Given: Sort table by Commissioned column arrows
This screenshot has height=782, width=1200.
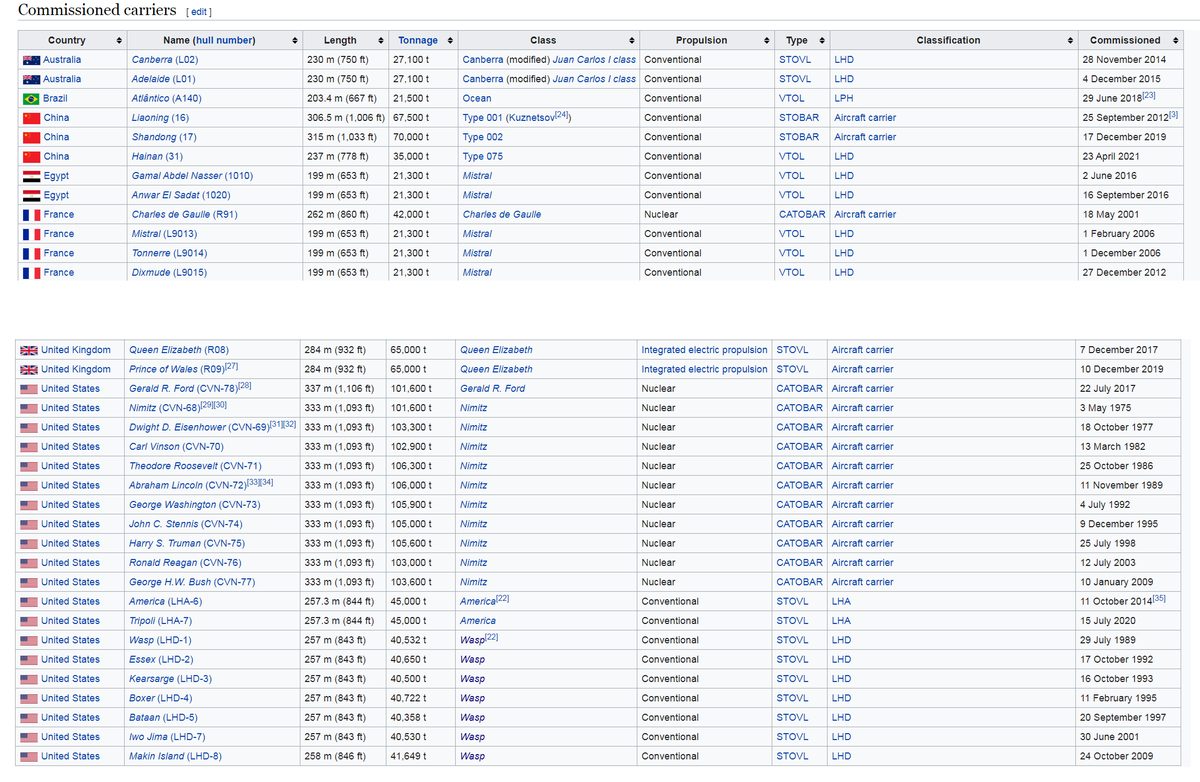Looking at the screenshot, I should click(1175, 40).
